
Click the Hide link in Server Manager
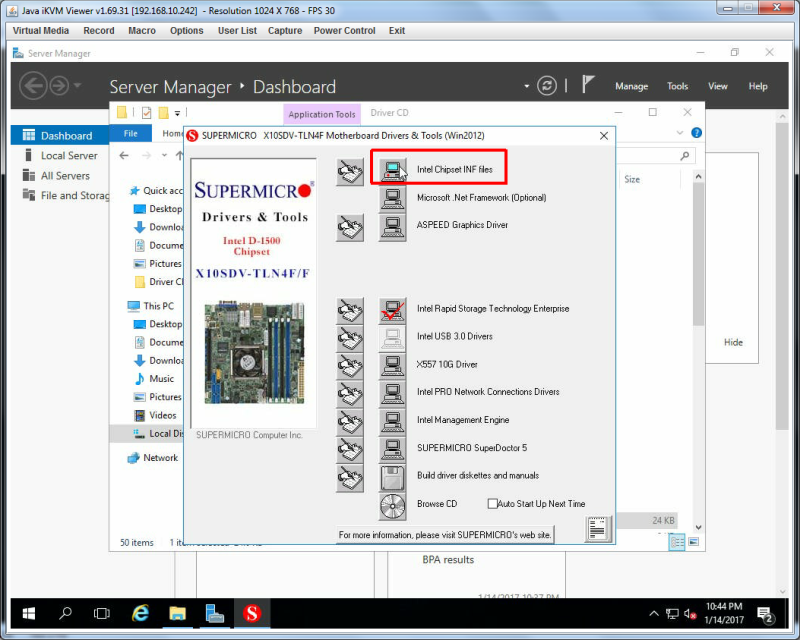coord(733,342)
